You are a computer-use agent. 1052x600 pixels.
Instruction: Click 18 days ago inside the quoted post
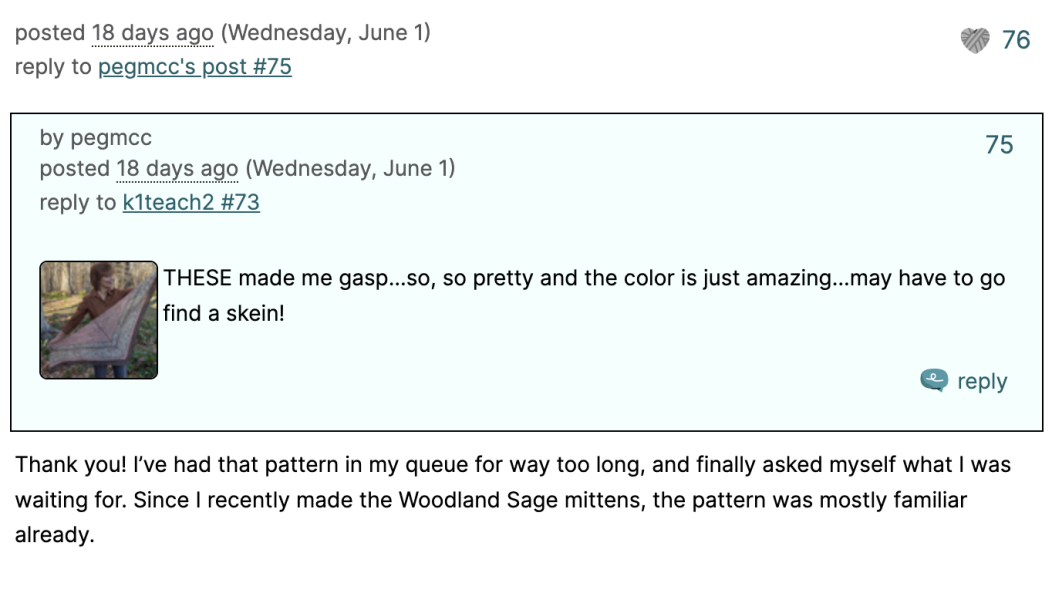(x=176, y=168)
